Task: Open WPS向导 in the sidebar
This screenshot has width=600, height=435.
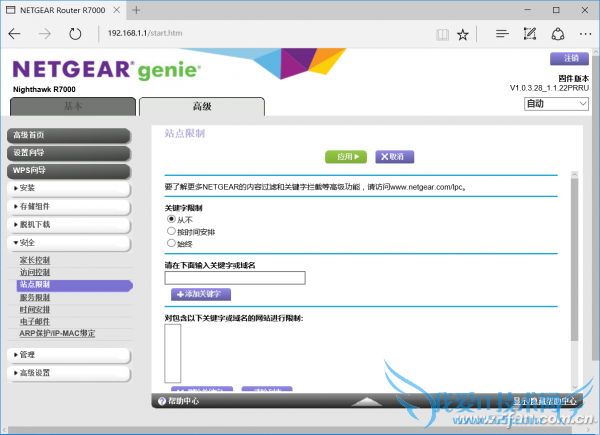Action: 69,171
